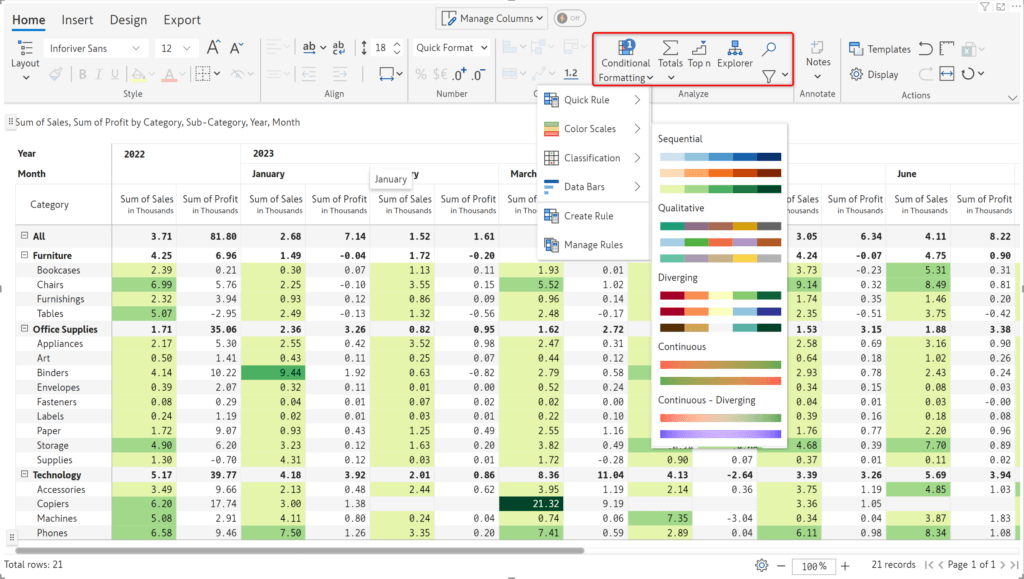Switch to the Insert tab
The width and height of the screenshot is (1024, 579).
[77, 20]
